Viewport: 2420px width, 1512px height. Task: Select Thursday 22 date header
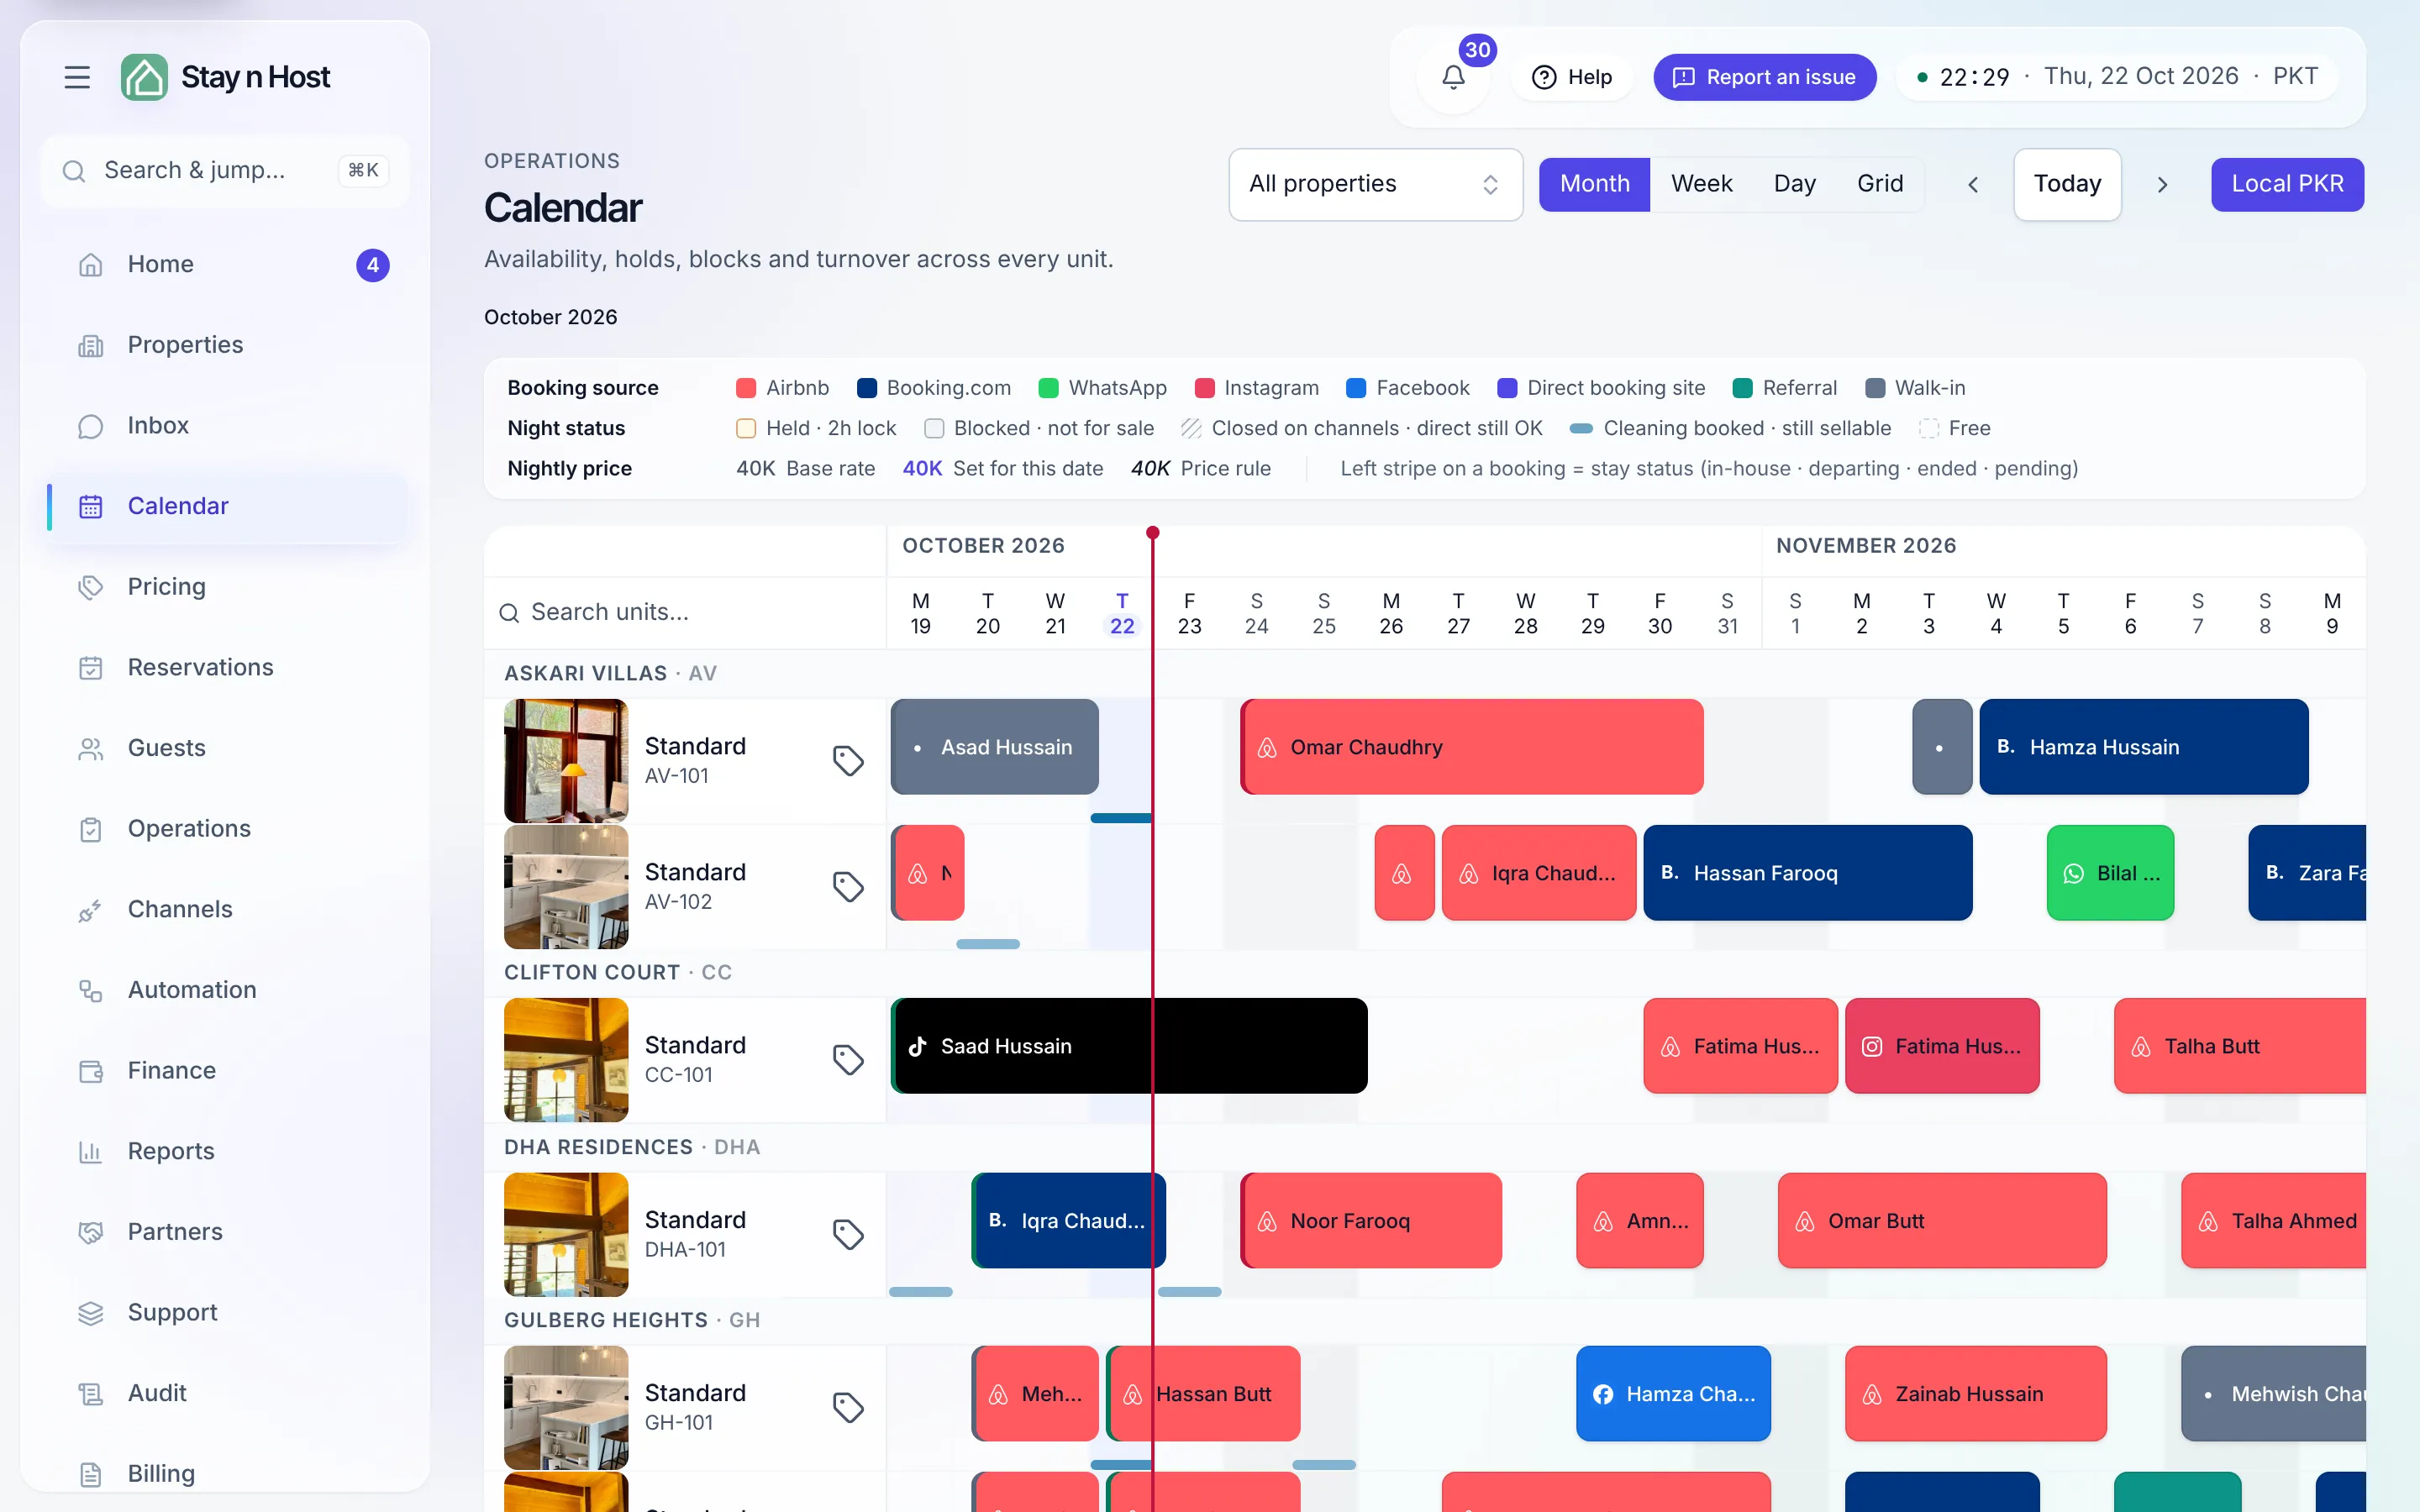click(x=1122, y=613)
